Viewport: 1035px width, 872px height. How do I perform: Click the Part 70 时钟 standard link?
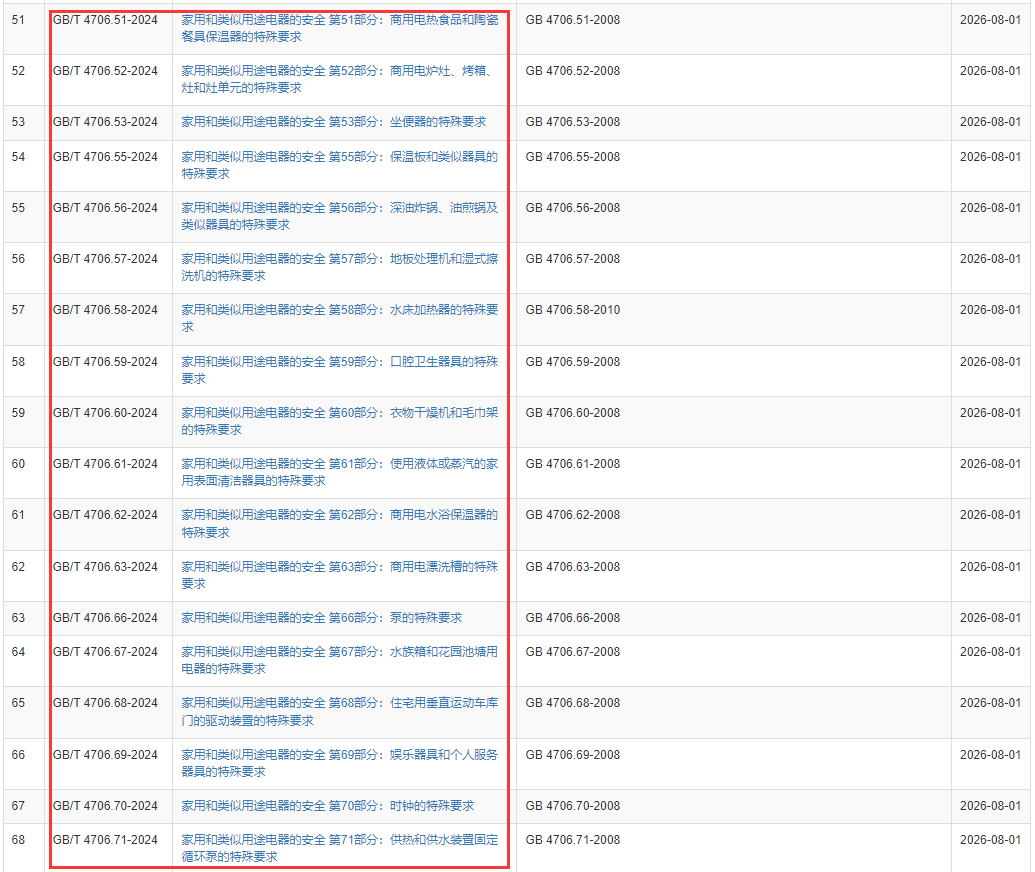click(327, 806)
